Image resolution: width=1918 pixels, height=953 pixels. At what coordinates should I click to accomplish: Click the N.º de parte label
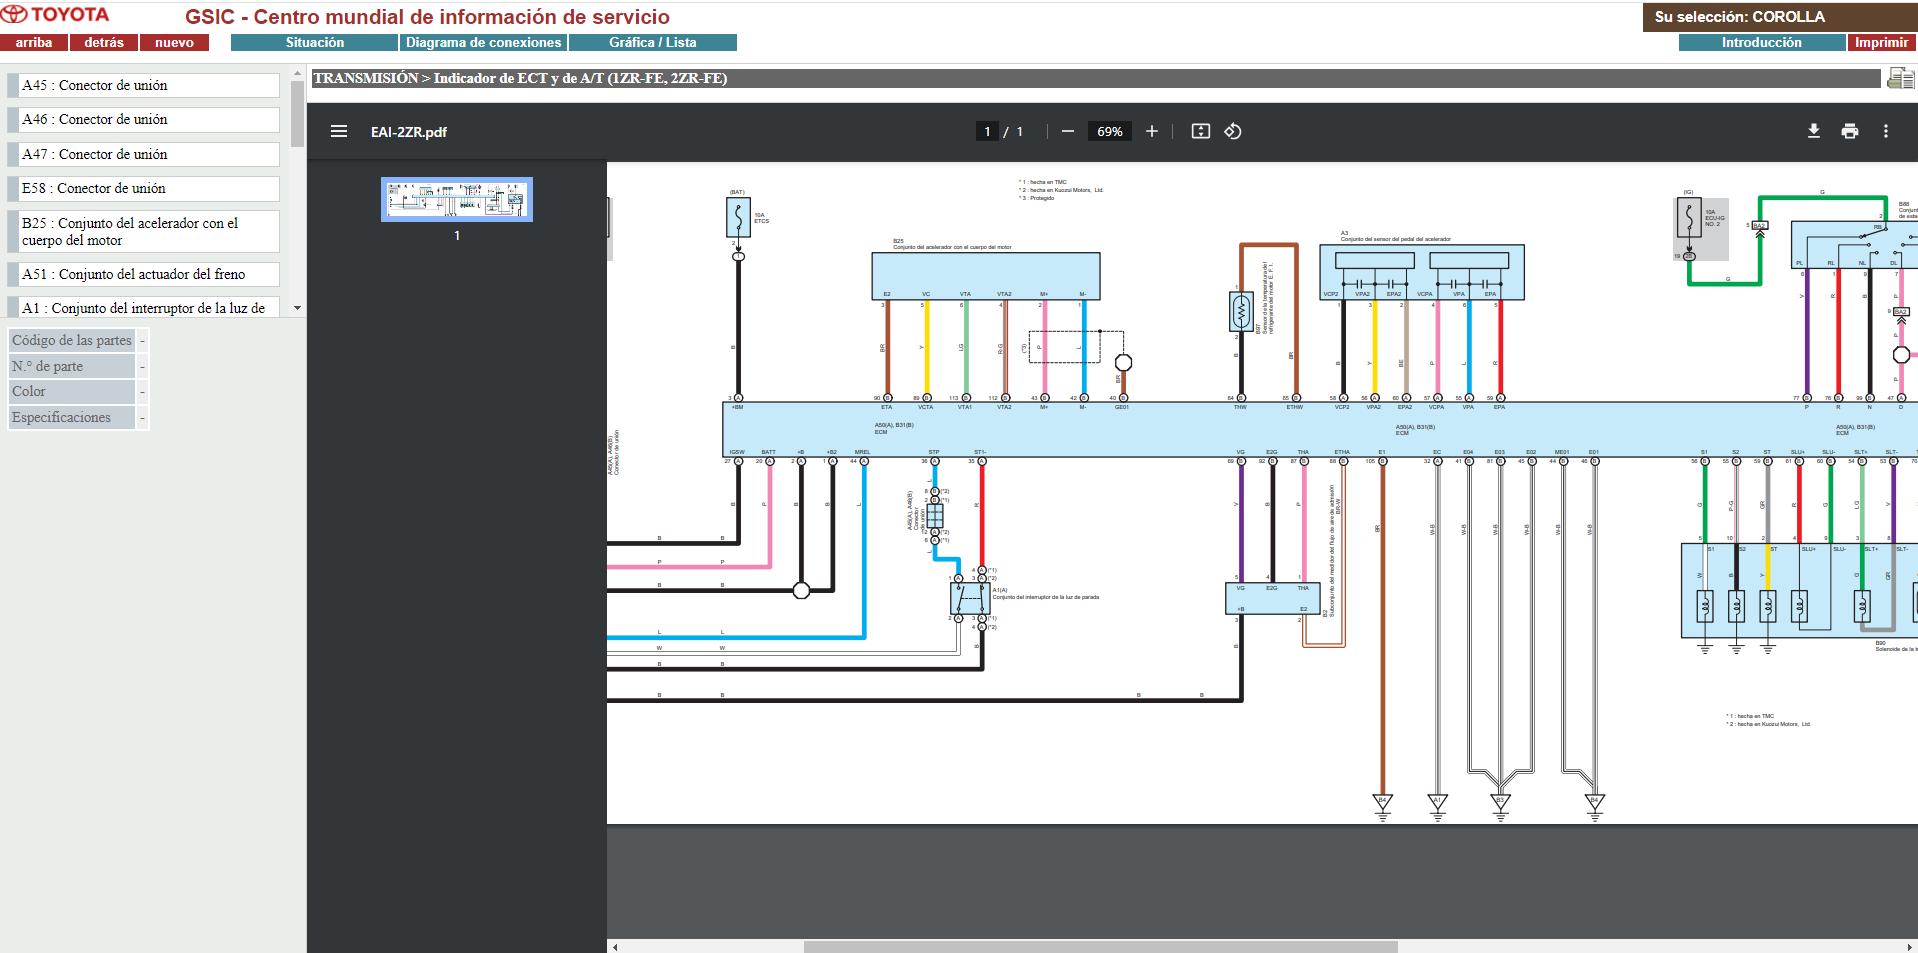[71, 366]
